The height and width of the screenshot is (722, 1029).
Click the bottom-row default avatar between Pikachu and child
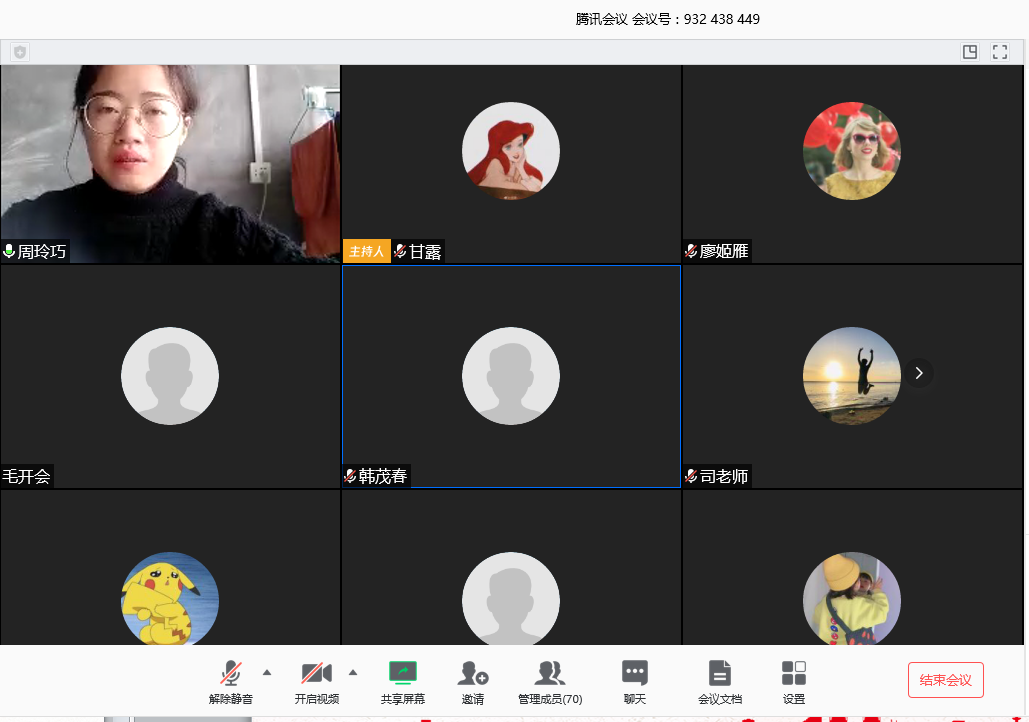pos(511,598)
